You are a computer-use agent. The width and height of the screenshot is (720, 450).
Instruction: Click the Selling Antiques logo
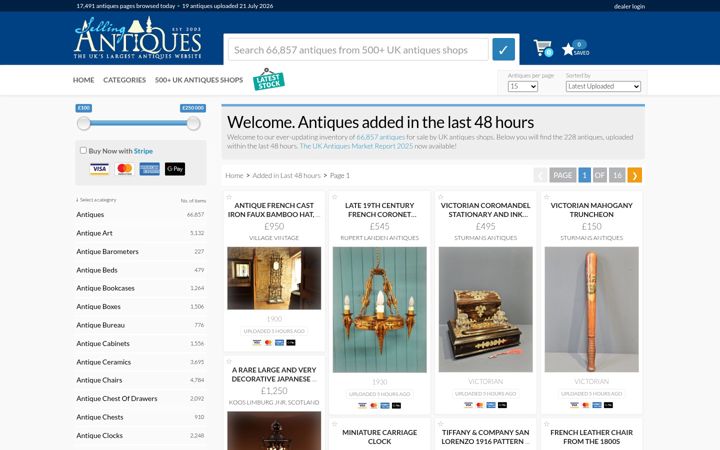point(138,39)
